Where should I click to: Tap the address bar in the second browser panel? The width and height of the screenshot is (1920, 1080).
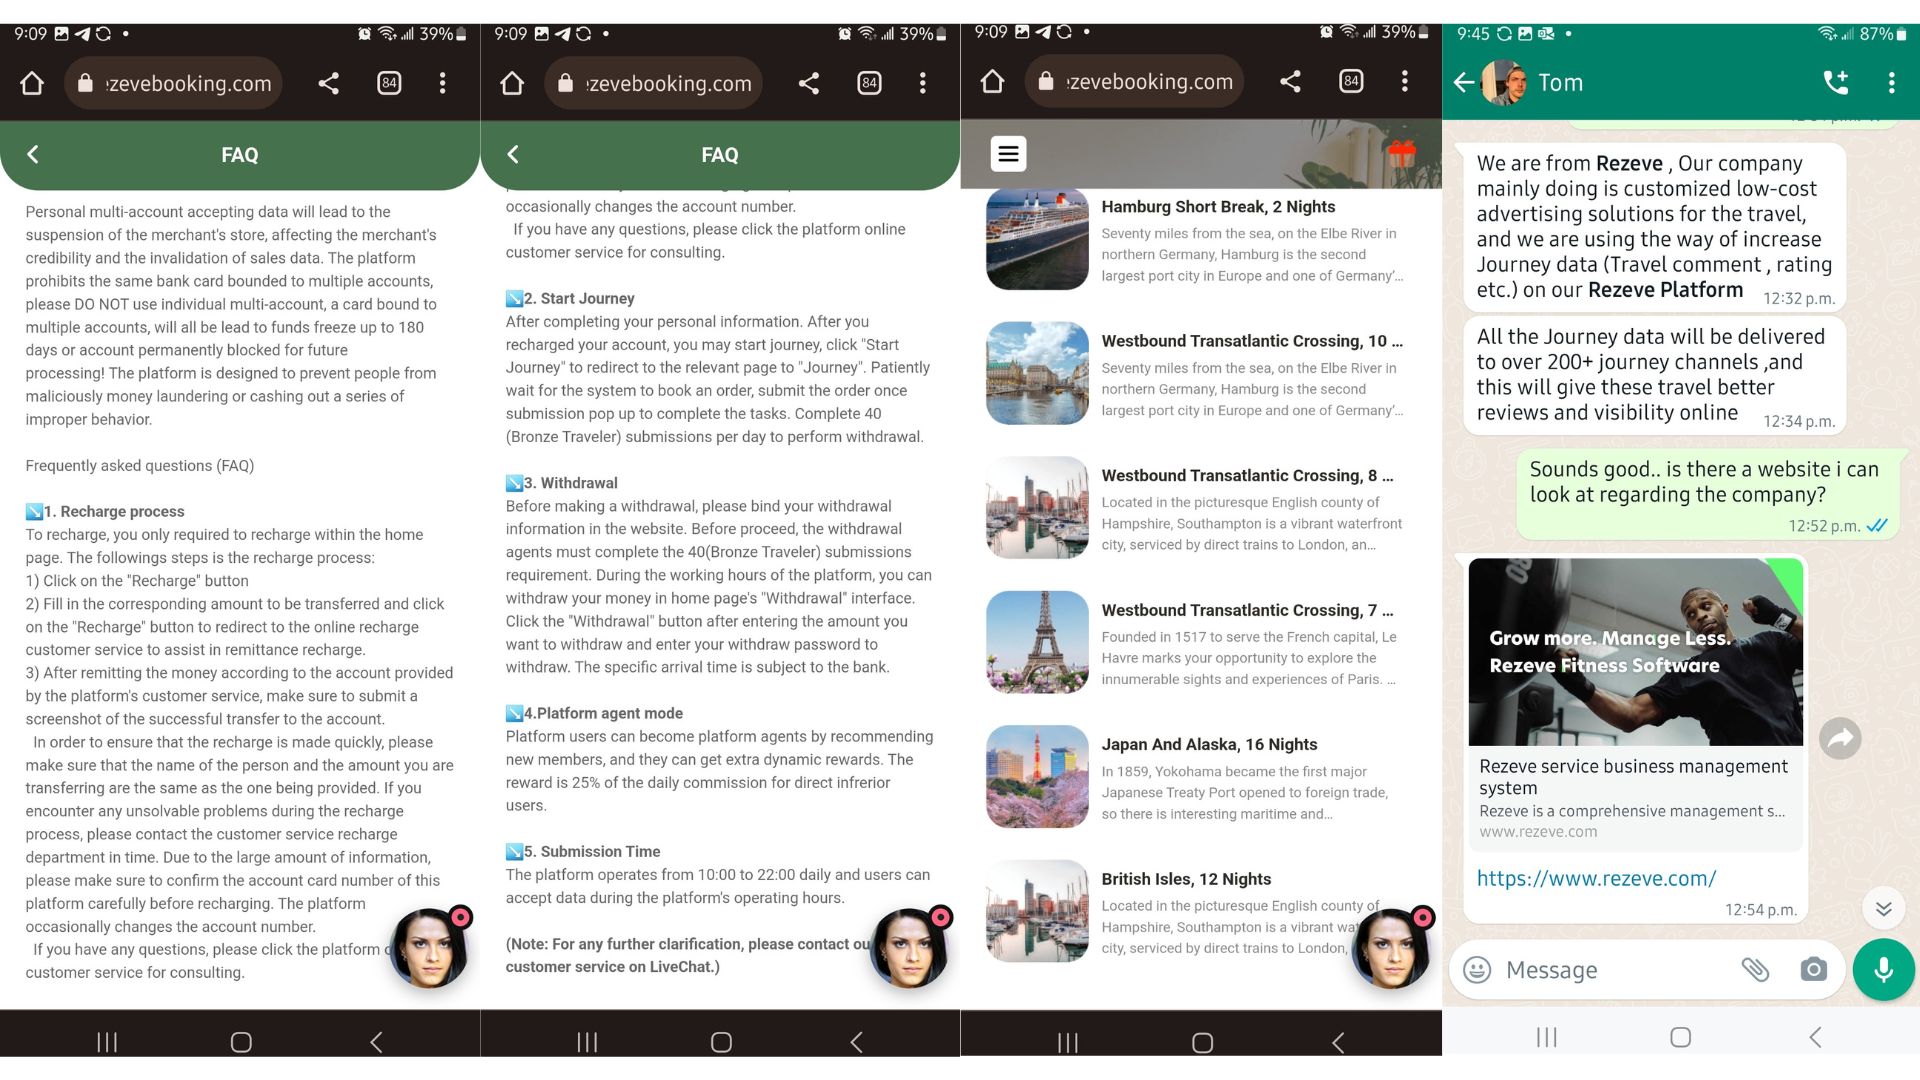coord(654,83)
